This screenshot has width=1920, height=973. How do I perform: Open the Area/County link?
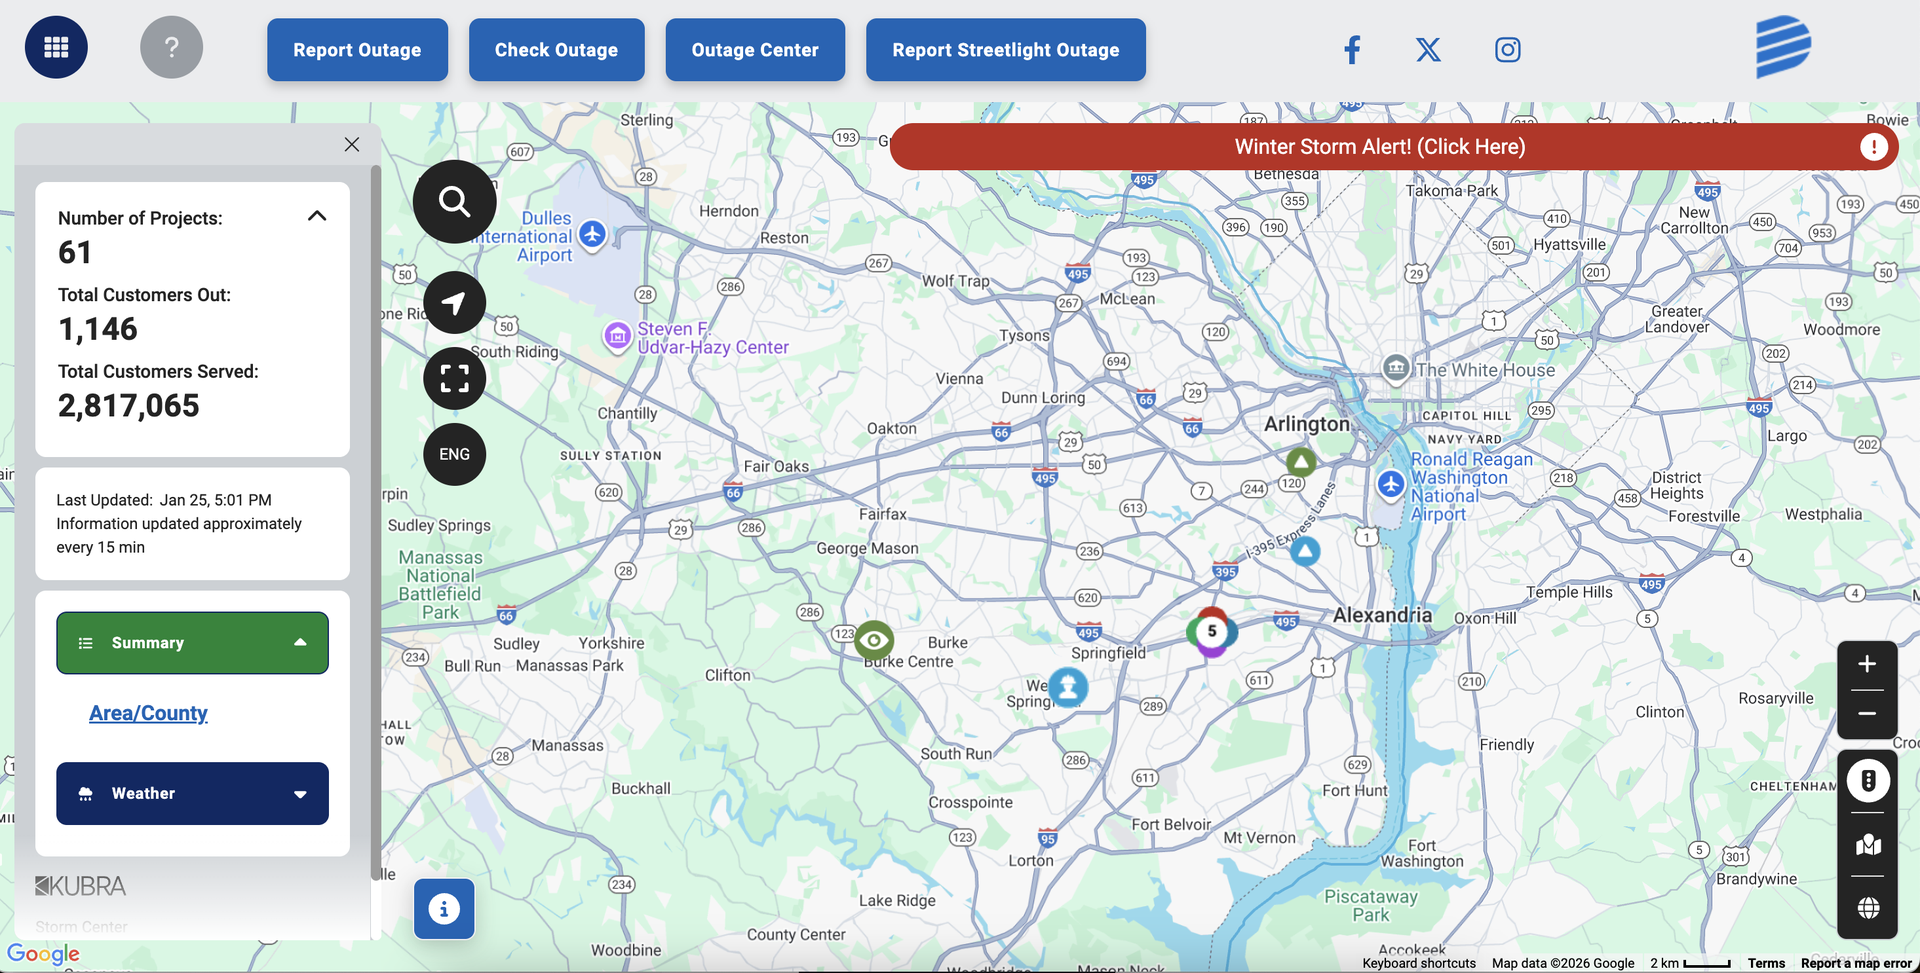pos(148,713)
